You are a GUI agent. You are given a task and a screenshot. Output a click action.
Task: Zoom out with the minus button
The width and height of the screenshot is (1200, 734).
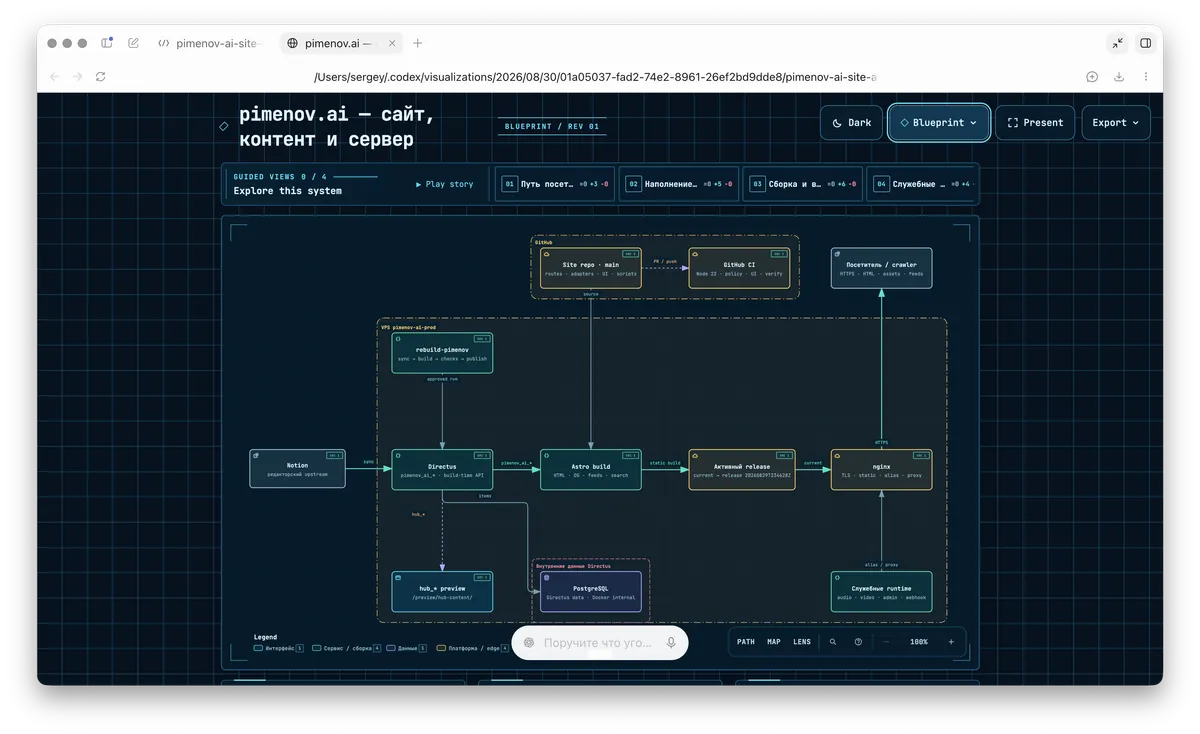coord(886,642)
